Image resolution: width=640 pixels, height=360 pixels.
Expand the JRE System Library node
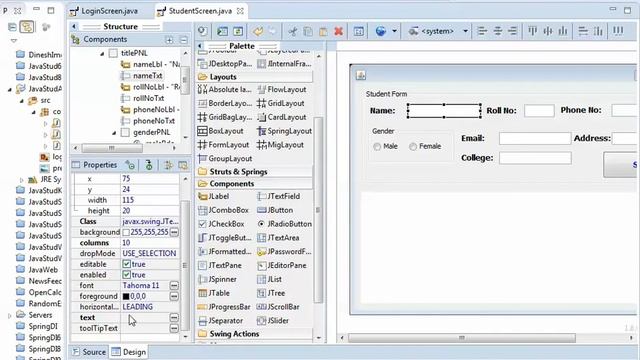click(22, 180)
